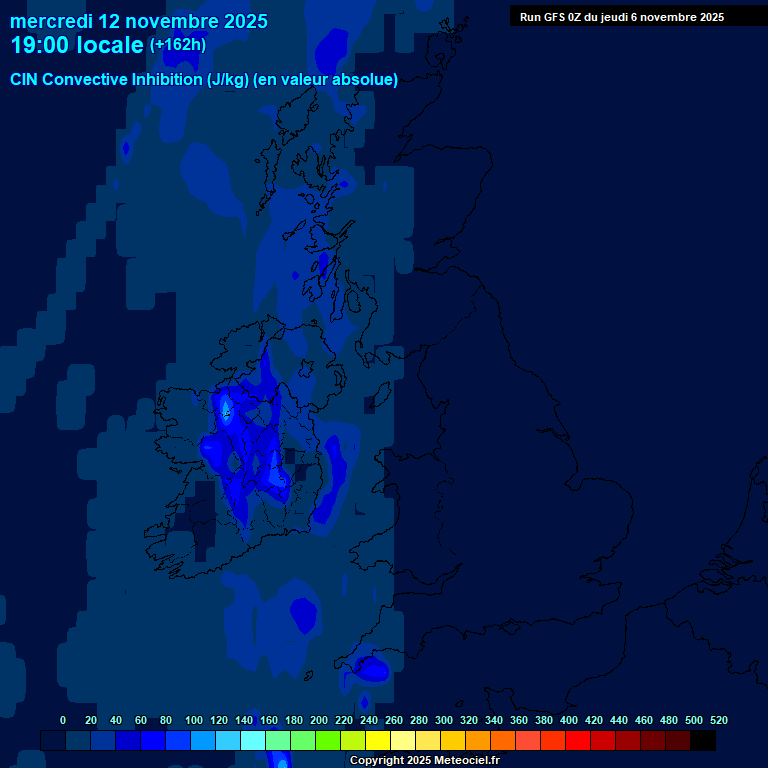Click the red 400 J/kg legend swatch
The image size is (768, 768).
[577, 741]
